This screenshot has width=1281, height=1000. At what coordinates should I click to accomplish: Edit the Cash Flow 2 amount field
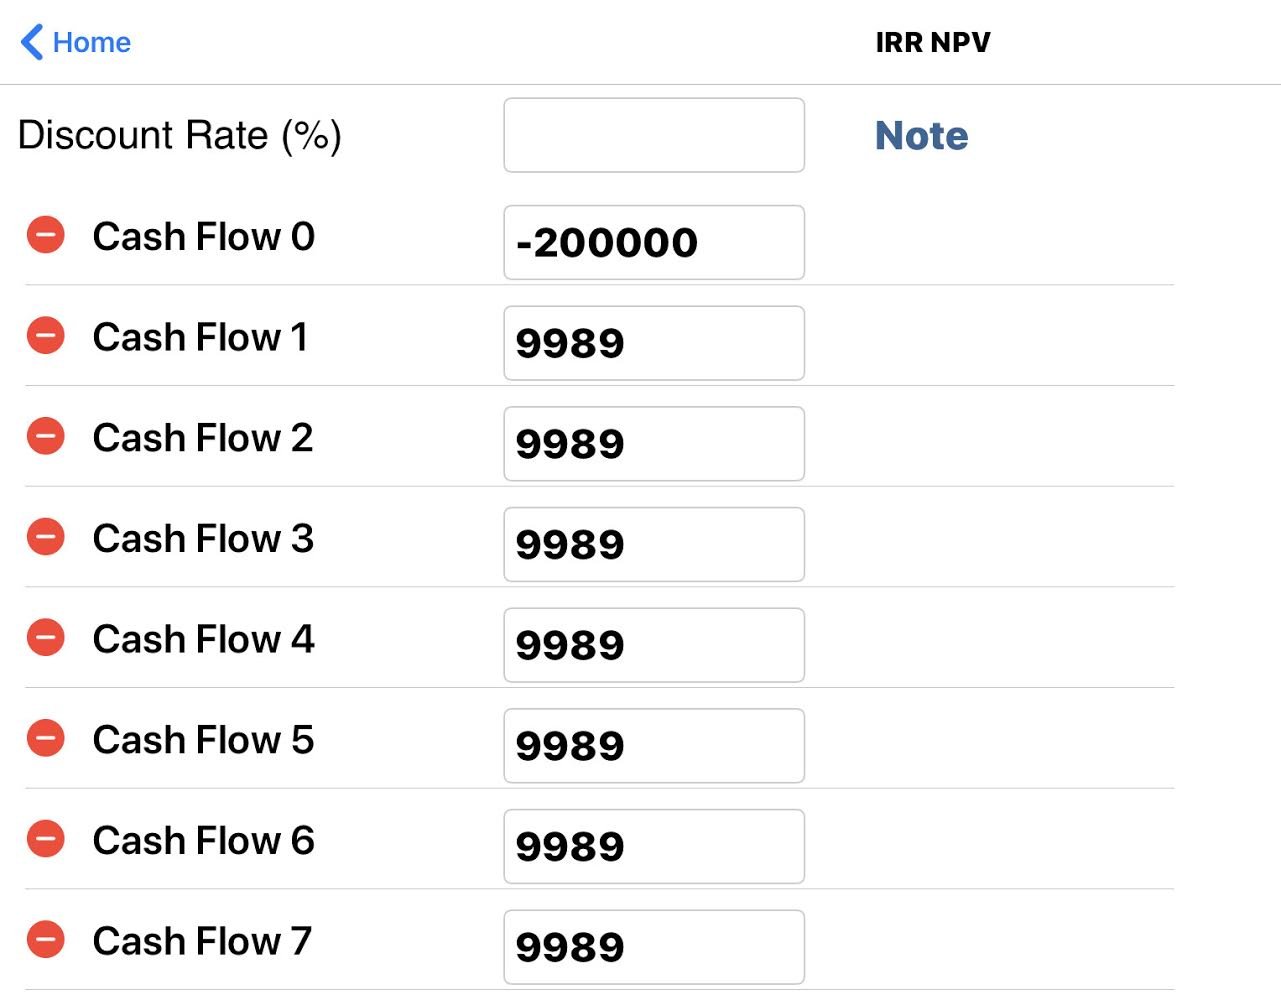[x=654, y=443]
